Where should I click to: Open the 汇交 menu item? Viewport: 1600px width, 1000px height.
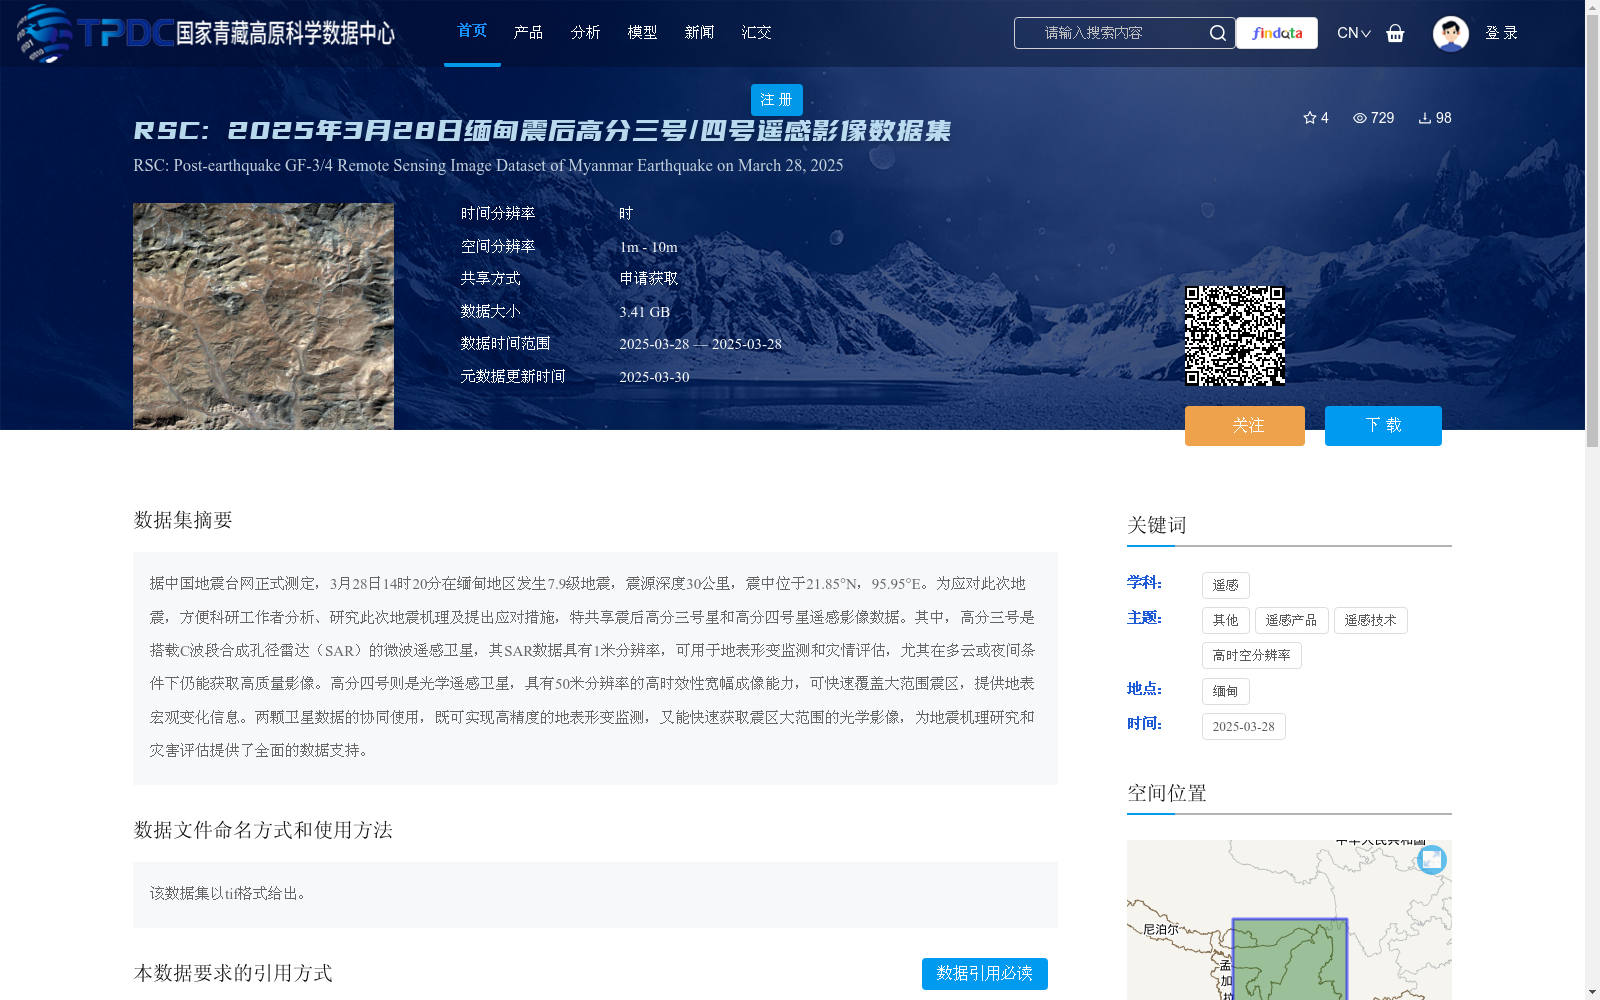[756, 32]
